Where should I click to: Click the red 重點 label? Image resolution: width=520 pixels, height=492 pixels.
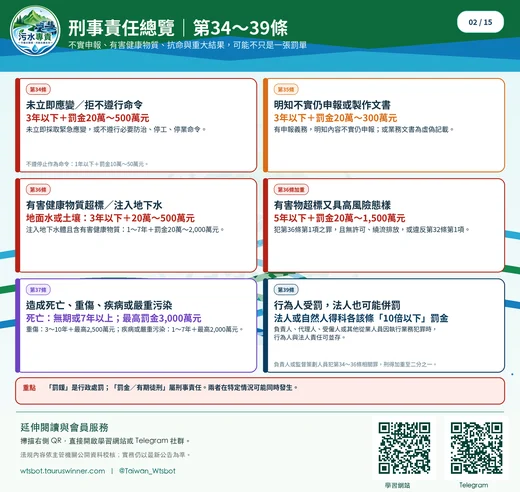click(x=29, y=388)
